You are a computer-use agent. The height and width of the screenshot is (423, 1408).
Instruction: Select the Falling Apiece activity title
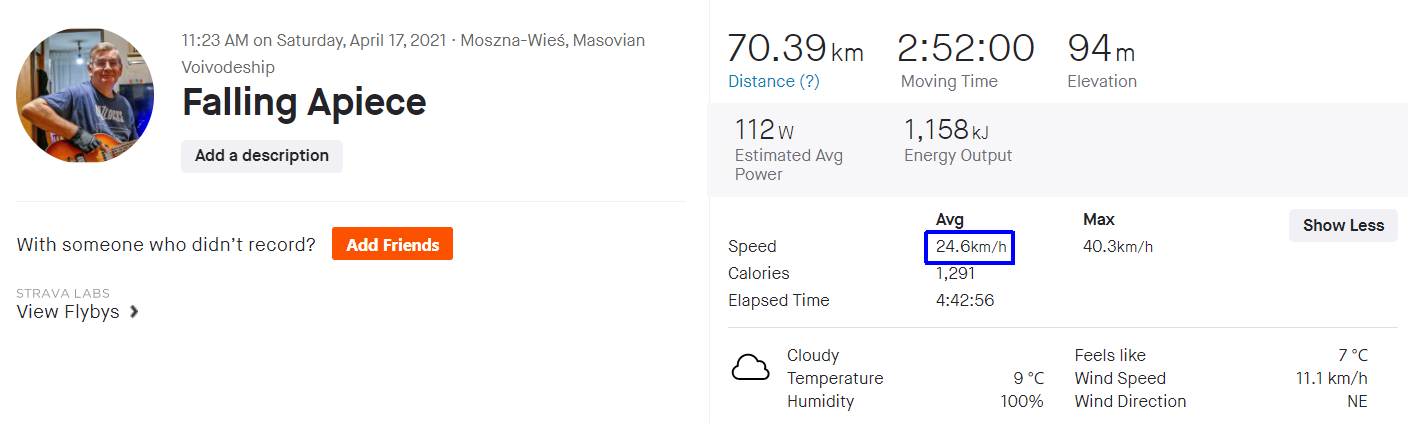304,102
